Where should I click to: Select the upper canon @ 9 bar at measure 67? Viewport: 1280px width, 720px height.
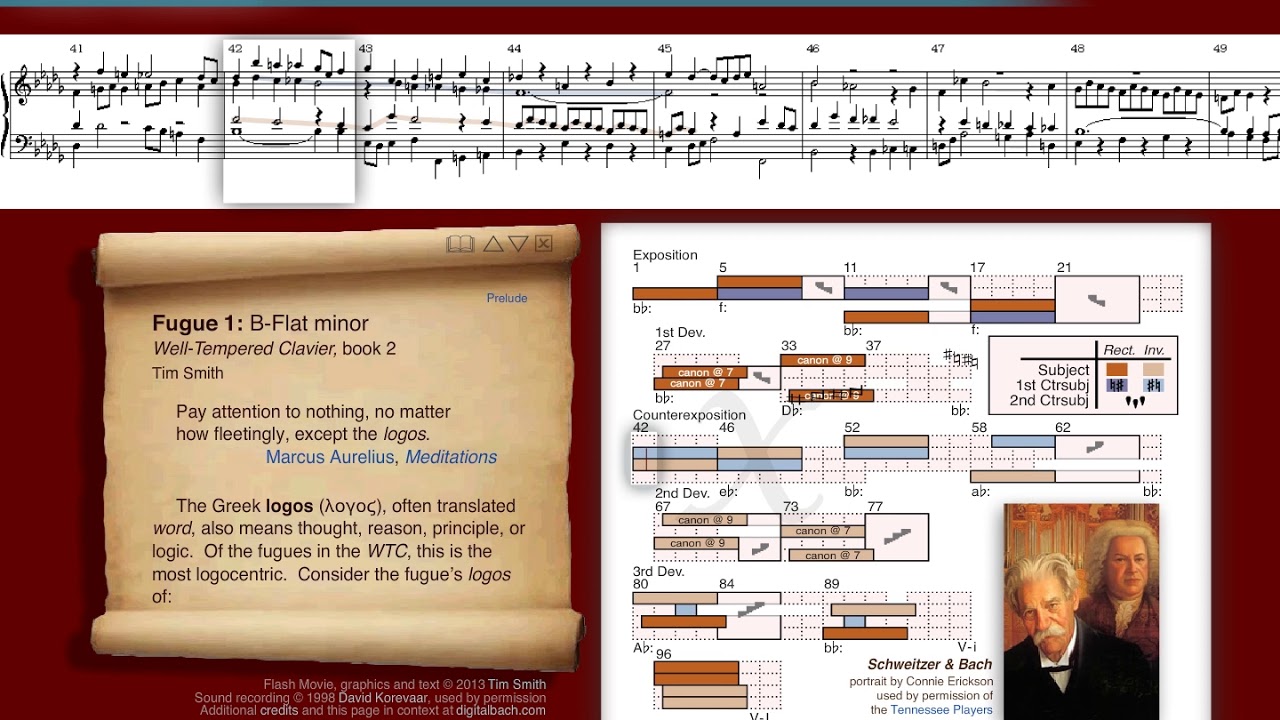[x=704, y=520]
